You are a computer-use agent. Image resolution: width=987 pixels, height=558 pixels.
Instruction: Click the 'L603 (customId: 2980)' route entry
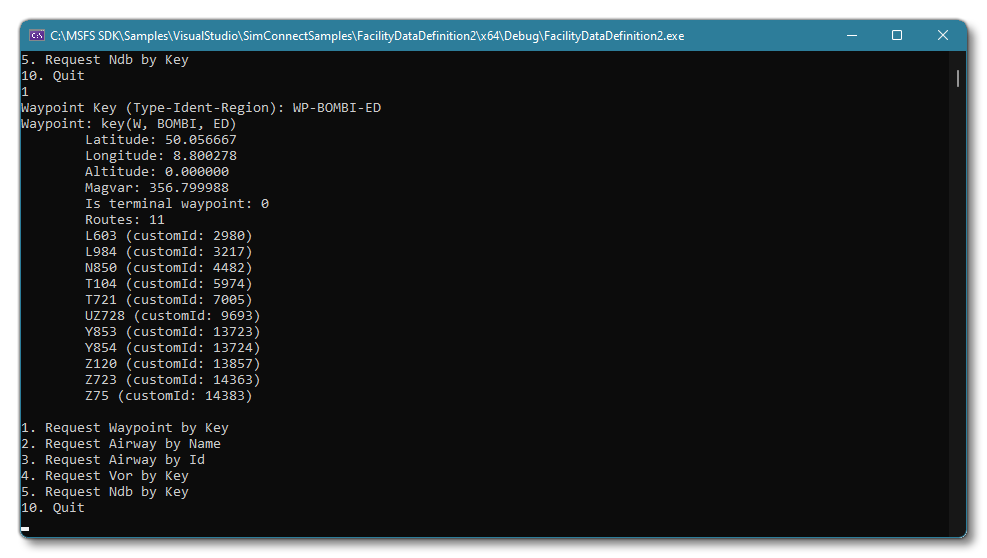(x=169, y=236)
